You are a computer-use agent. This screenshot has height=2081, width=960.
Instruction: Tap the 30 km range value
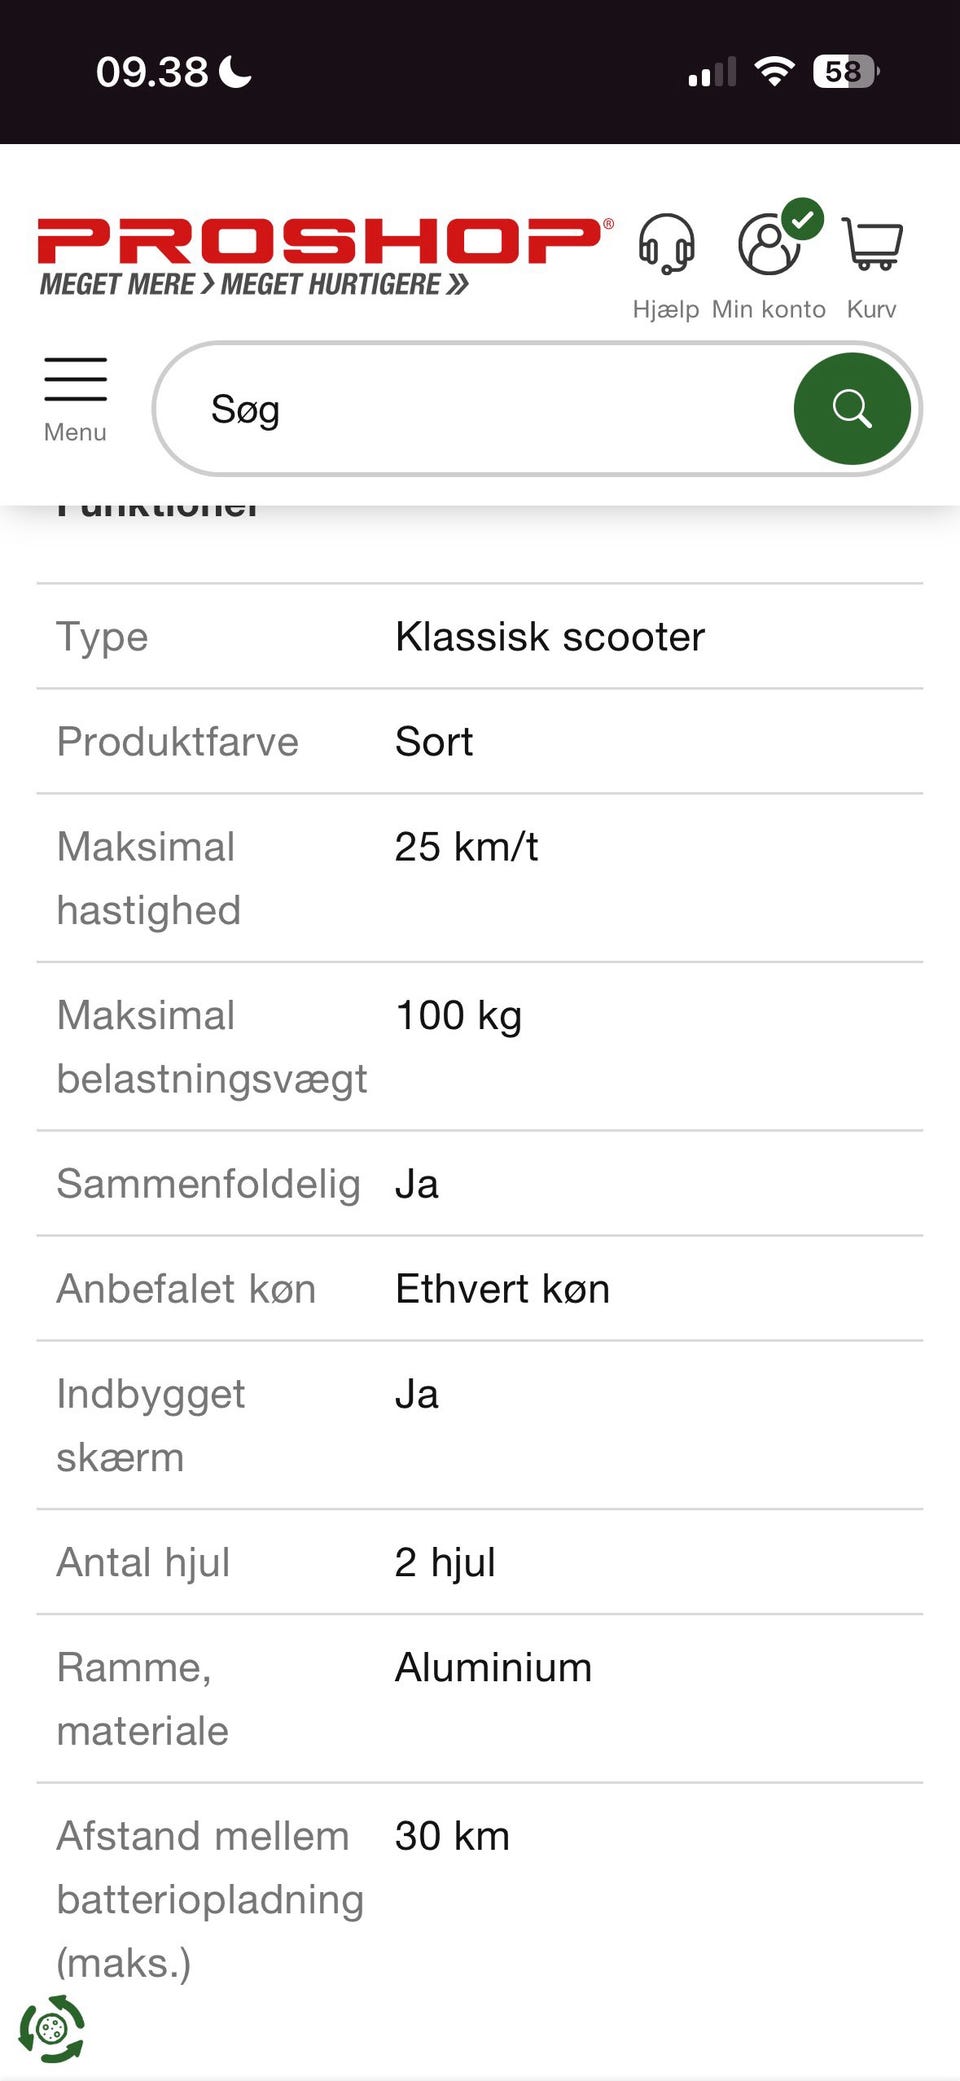click(452, 1836)
